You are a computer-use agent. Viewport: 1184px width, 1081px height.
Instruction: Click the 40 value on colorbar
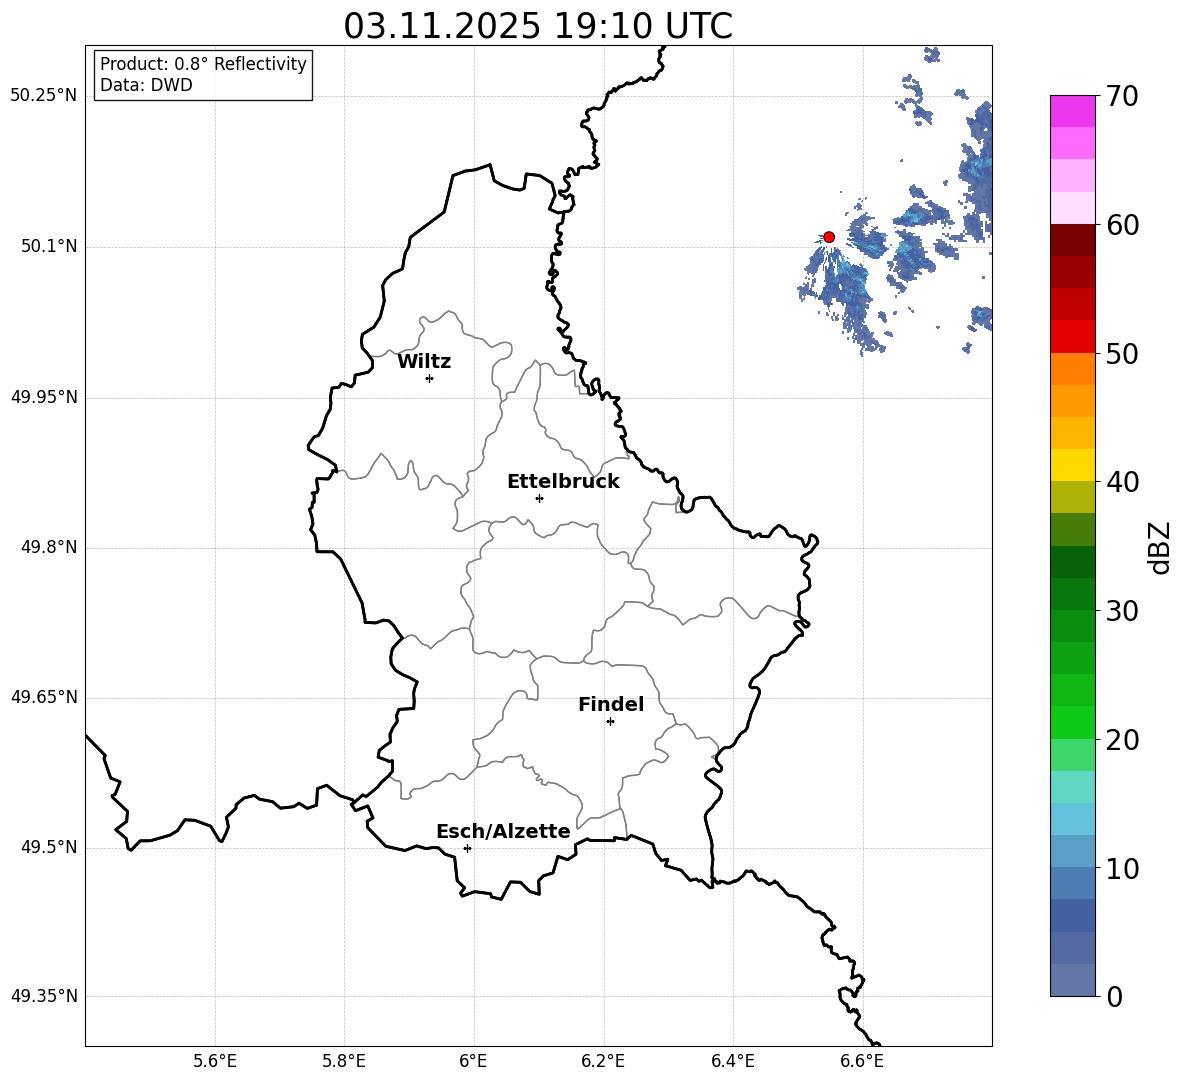(x=1121, y=482)
